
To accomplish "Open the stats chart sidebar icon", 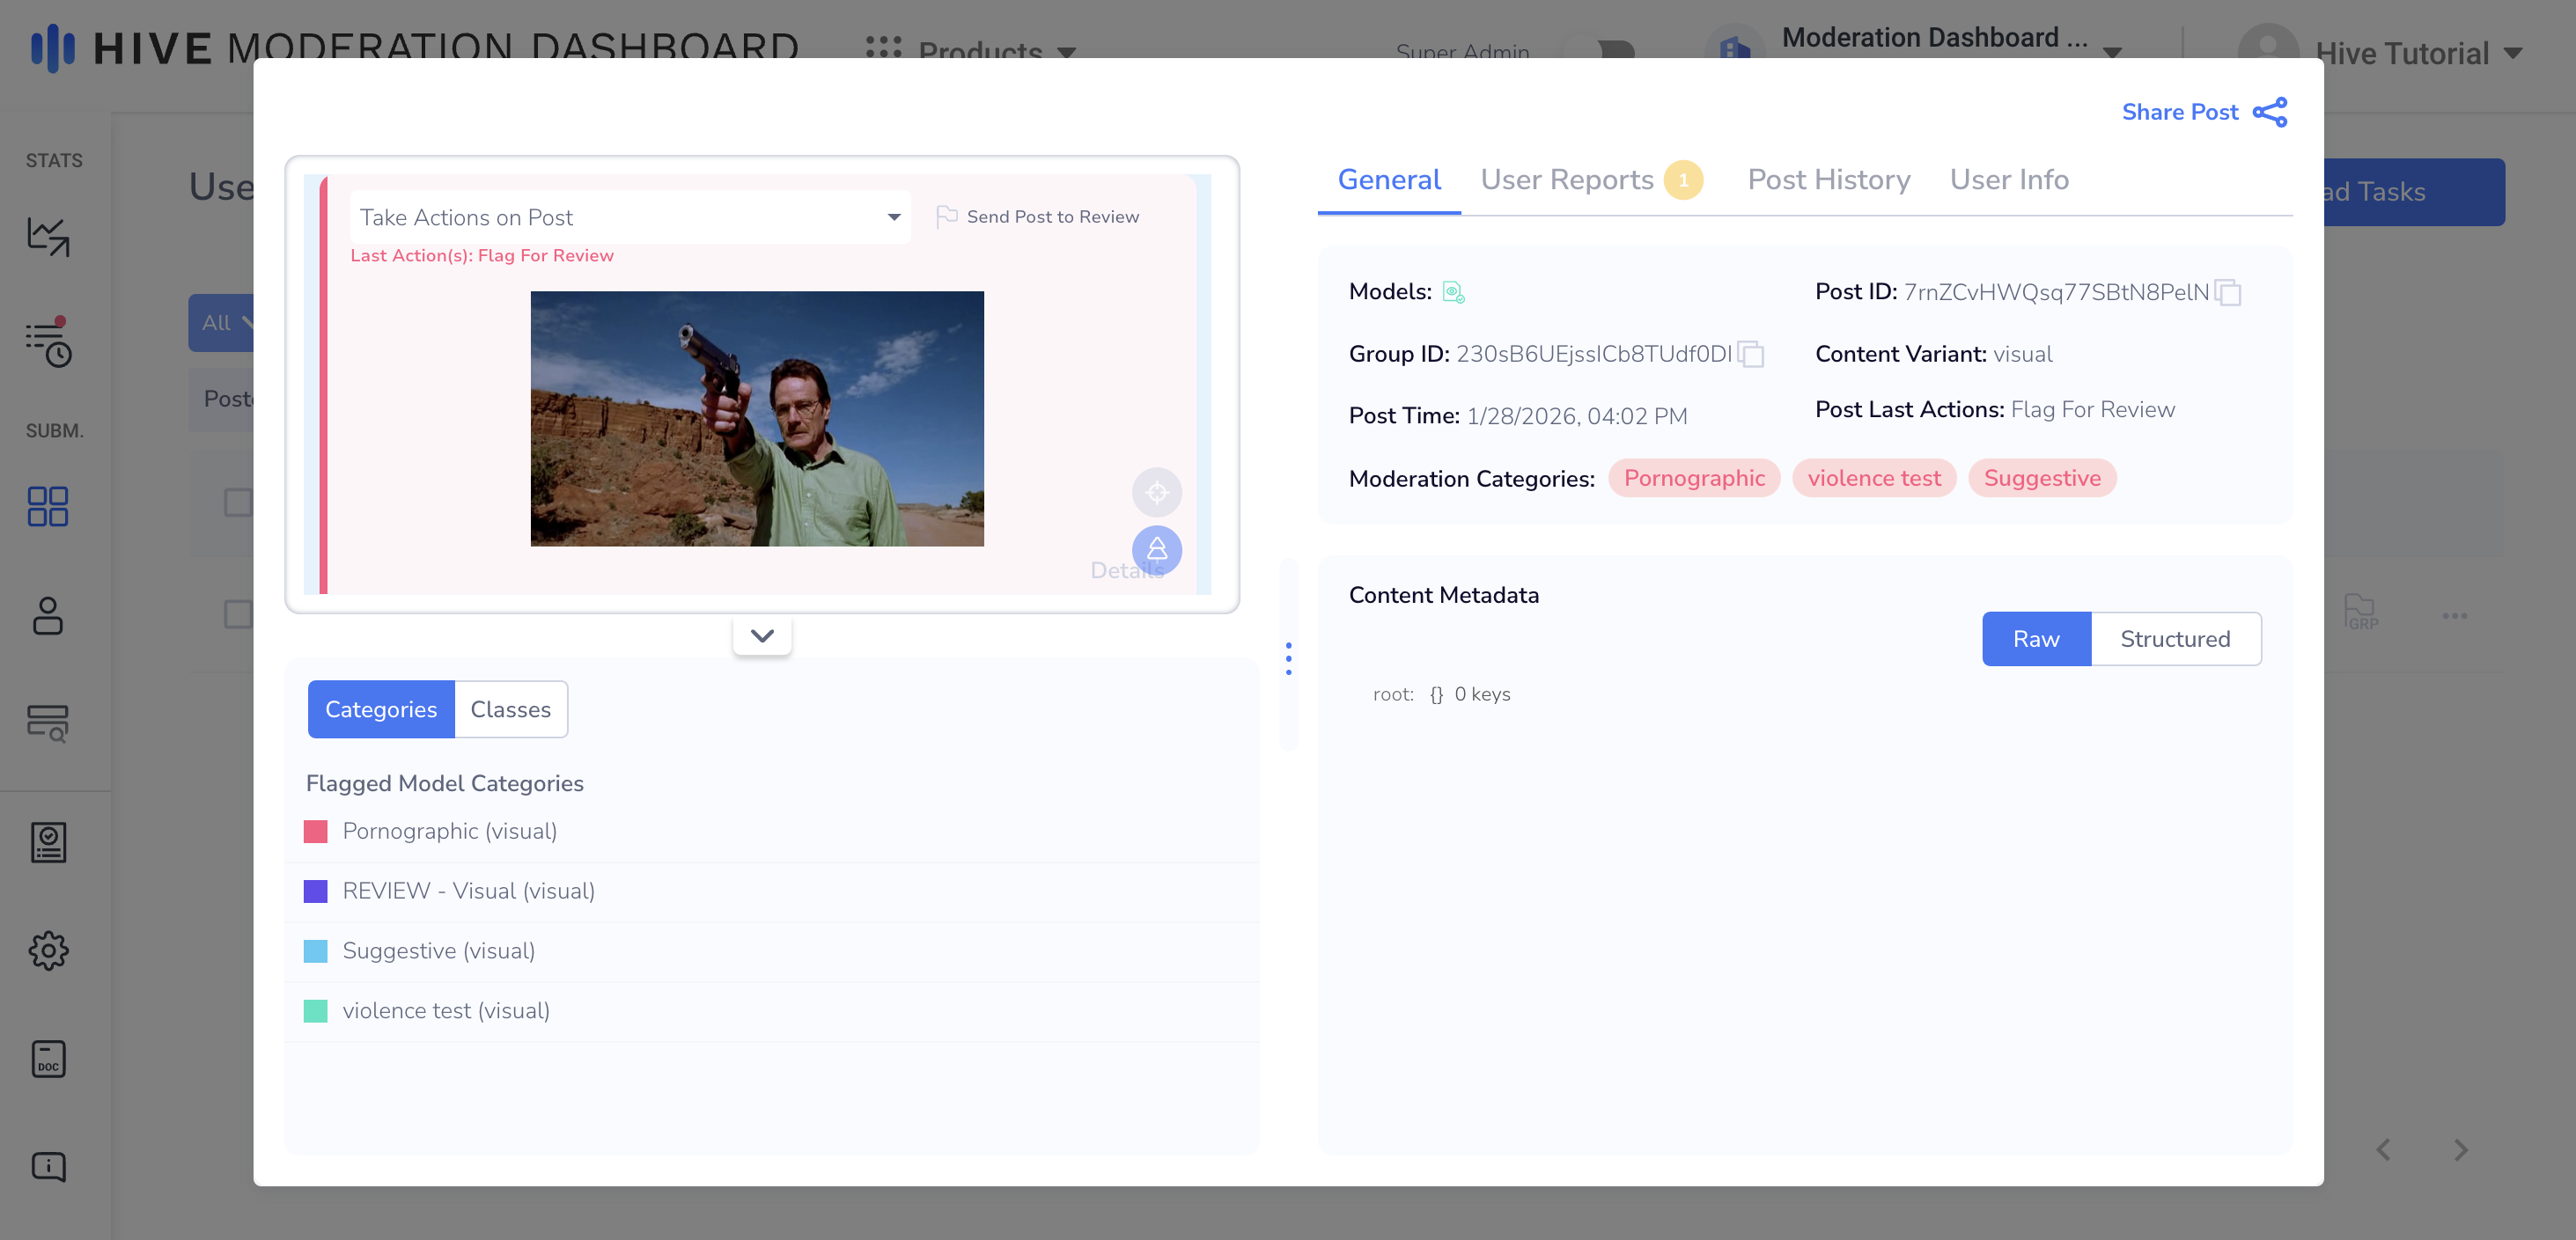I will coord(48,236).
